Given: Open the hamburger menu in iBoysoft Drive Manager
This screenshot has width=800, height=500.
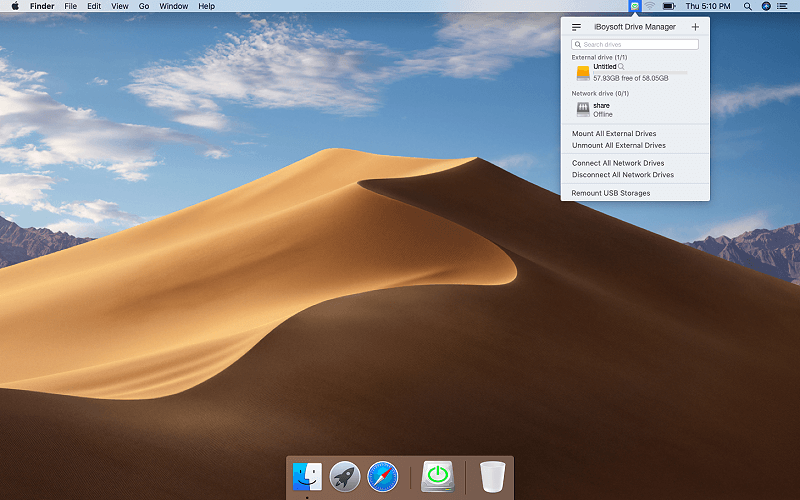Looking at the screenshot, I should click(576, 27).
